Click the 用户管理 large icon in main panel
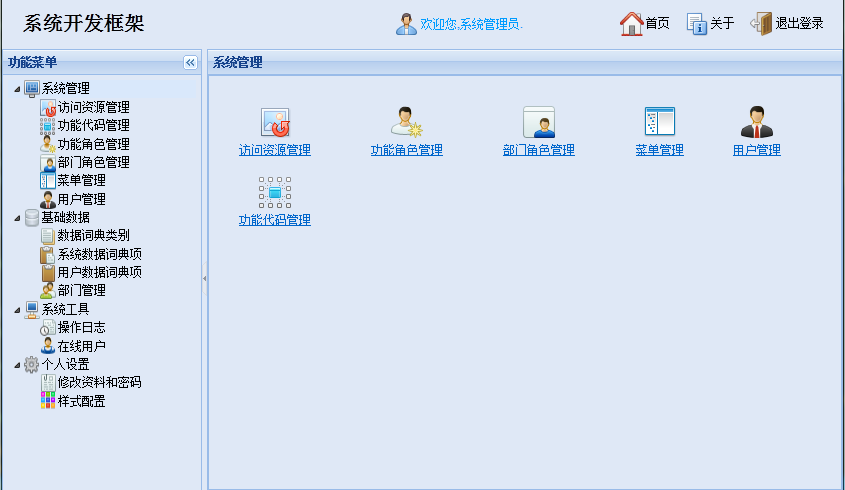This screenshot has width=845, height=490. click(x=757, y=122)
